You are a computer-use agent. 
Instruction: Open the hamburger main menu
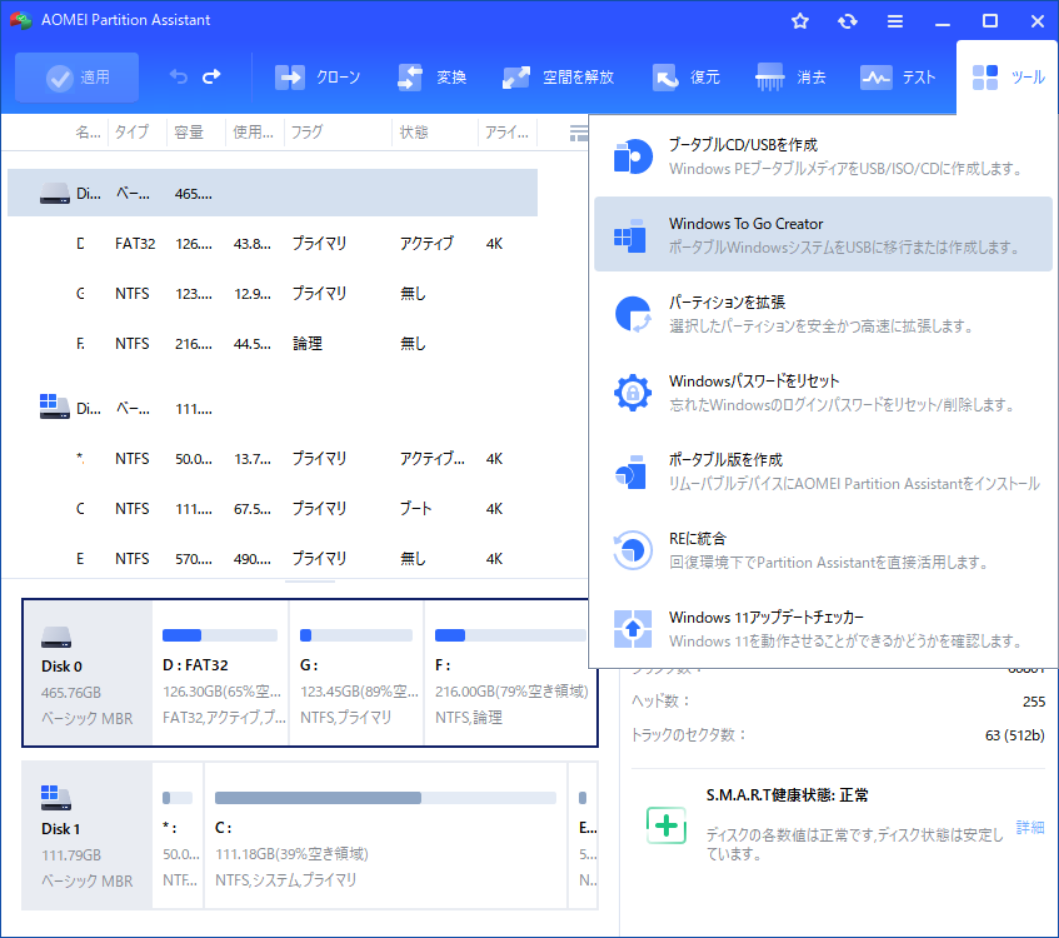[x=894, y=20]
